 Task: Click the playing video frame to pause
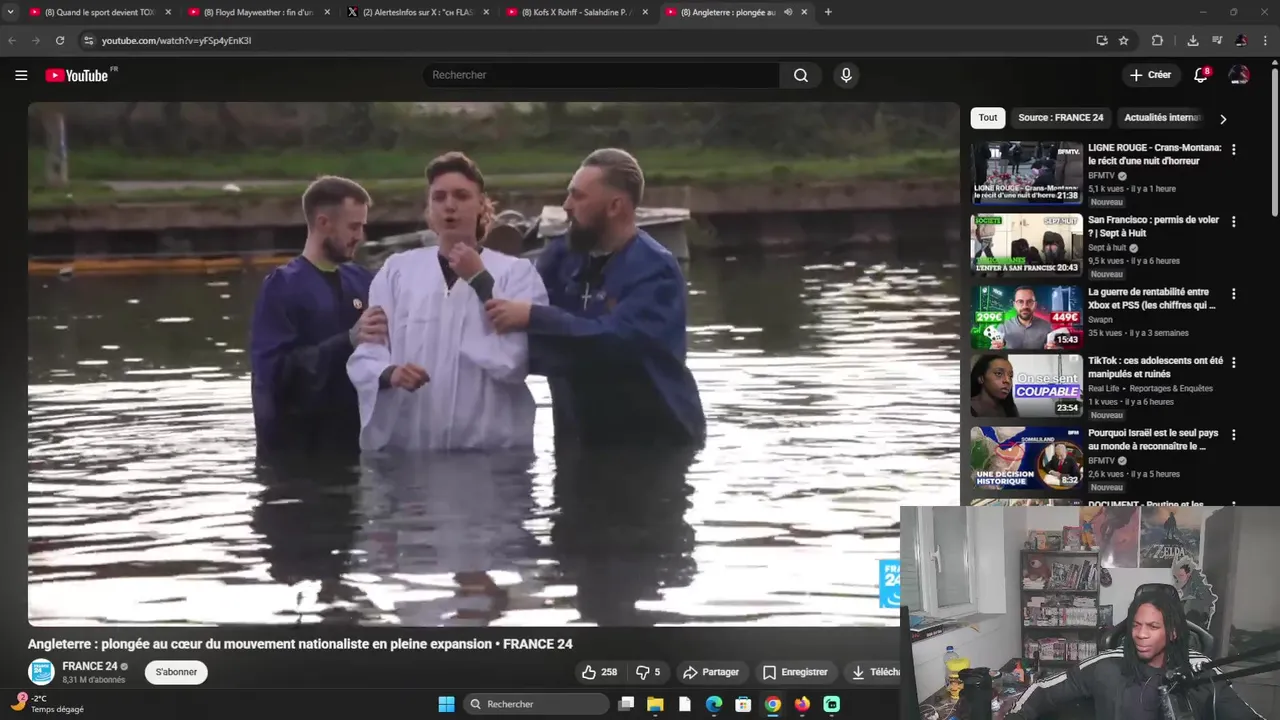[493, 364]
